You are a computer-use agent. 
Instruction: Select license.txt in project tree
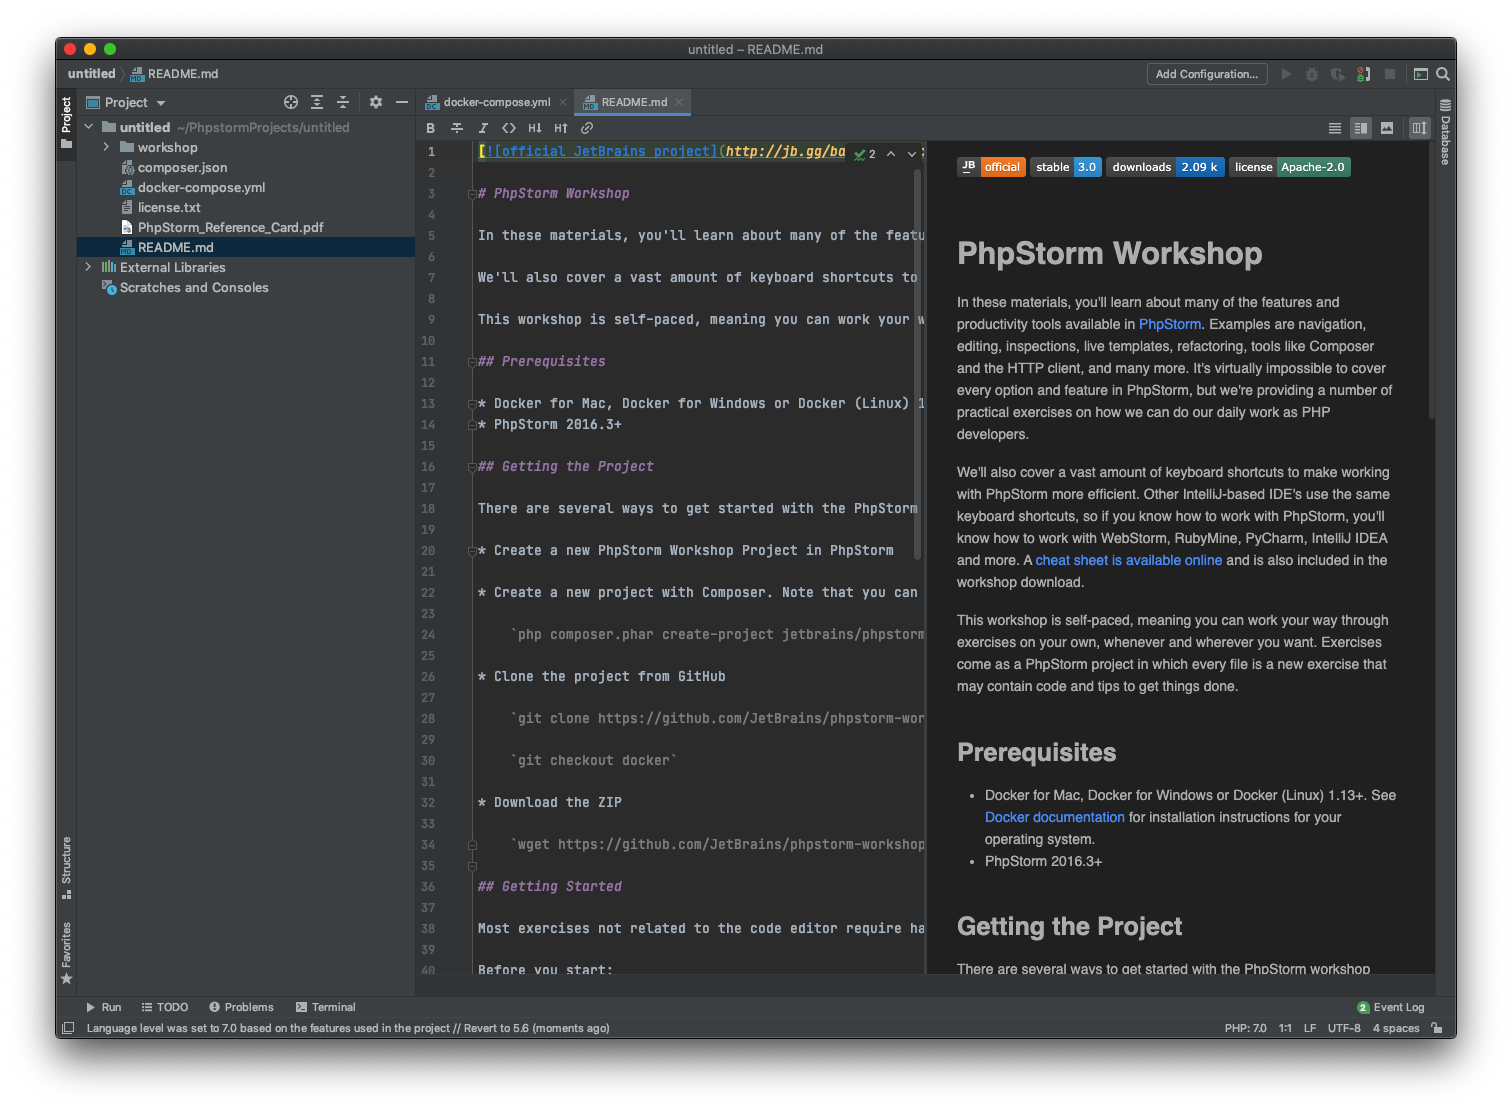[x=169, y=207]
